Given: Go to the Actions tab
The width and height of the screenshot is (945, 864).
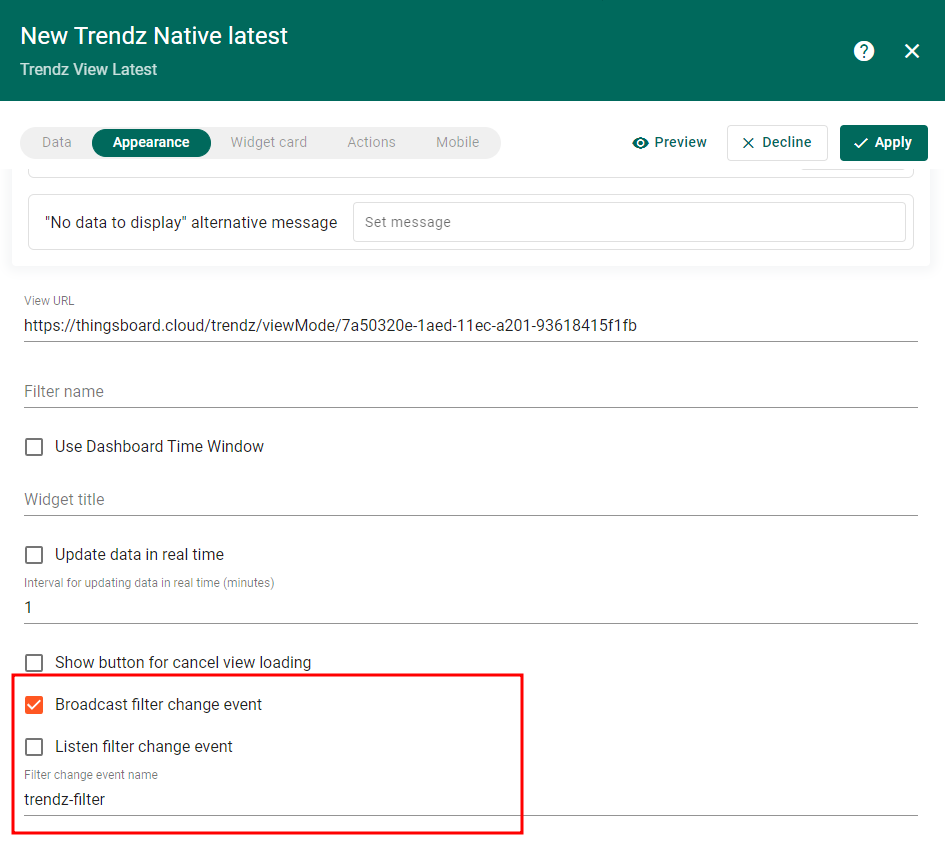Looking at the screenshot, I should [x=371, y=143].
